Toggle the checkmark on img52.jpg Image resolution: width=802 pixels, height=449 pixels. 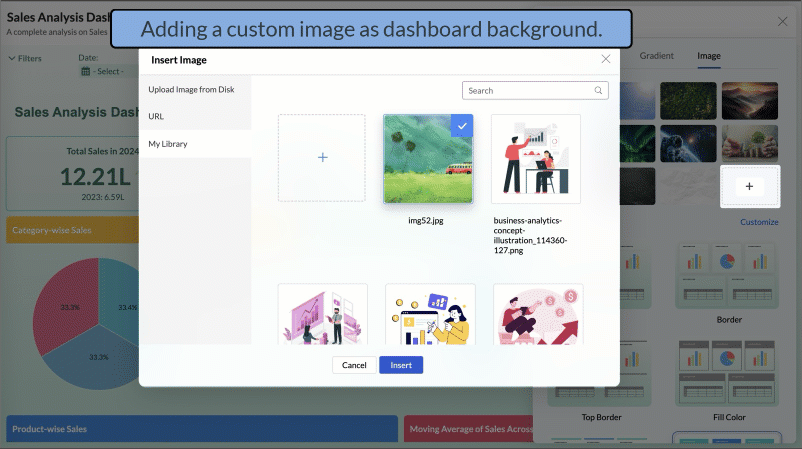[x=461, y=126]
